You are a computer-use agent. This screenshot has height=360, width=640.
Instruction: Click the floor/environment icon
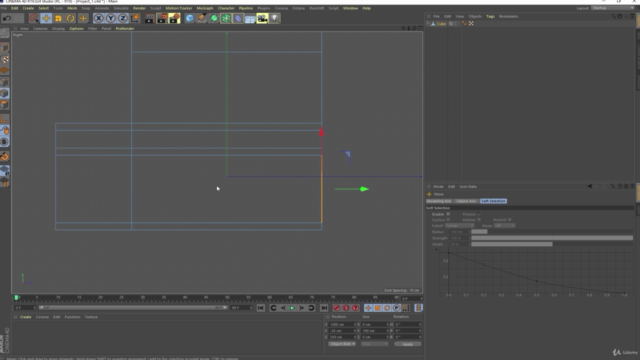click(250, 18)
